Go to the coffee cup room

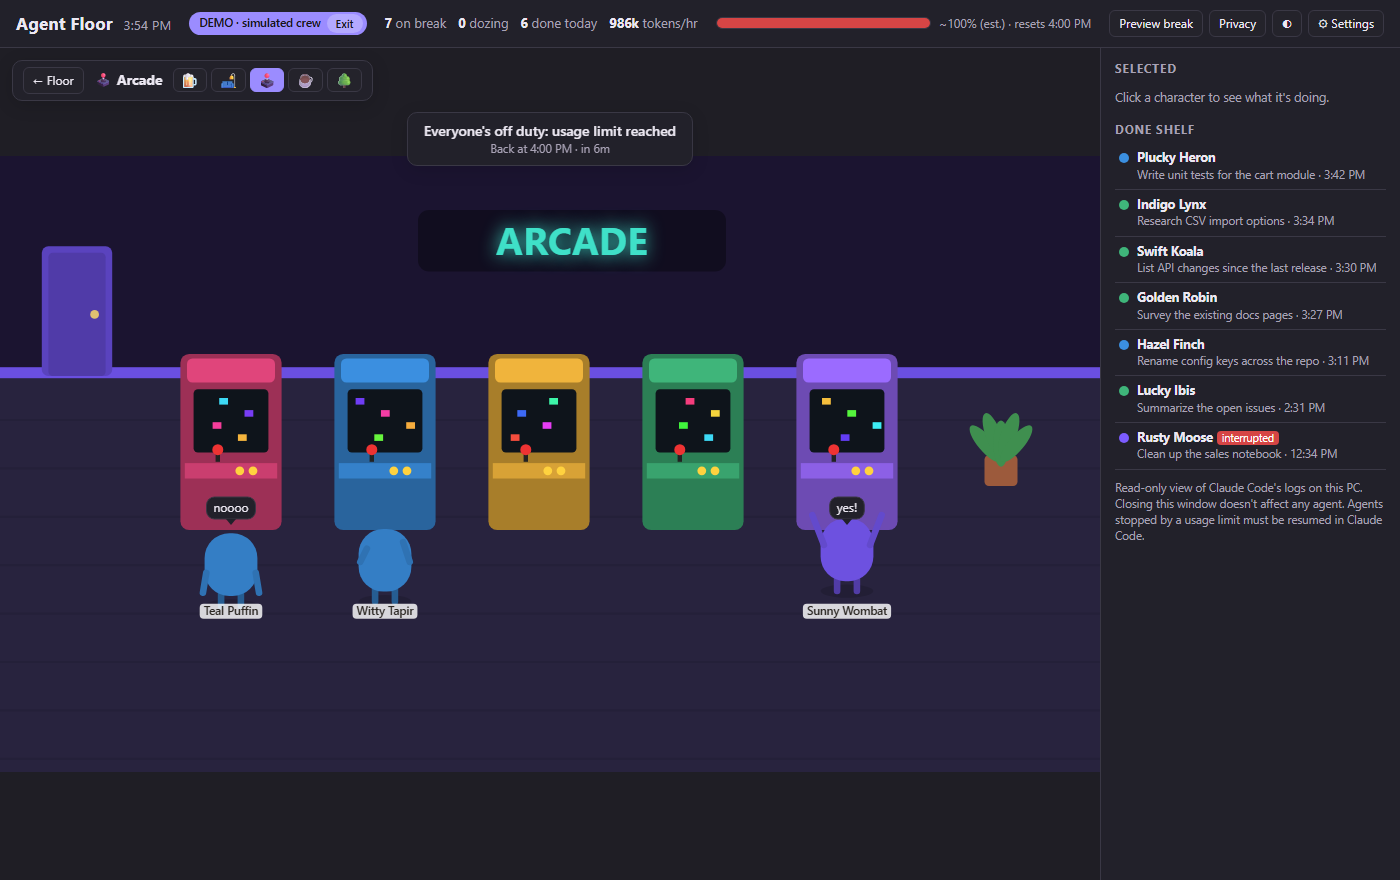pyautogui.click(x=305, y=80)
